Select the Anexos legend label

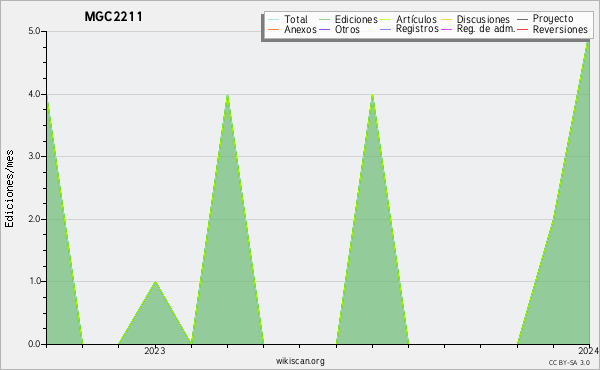[300, 29]
